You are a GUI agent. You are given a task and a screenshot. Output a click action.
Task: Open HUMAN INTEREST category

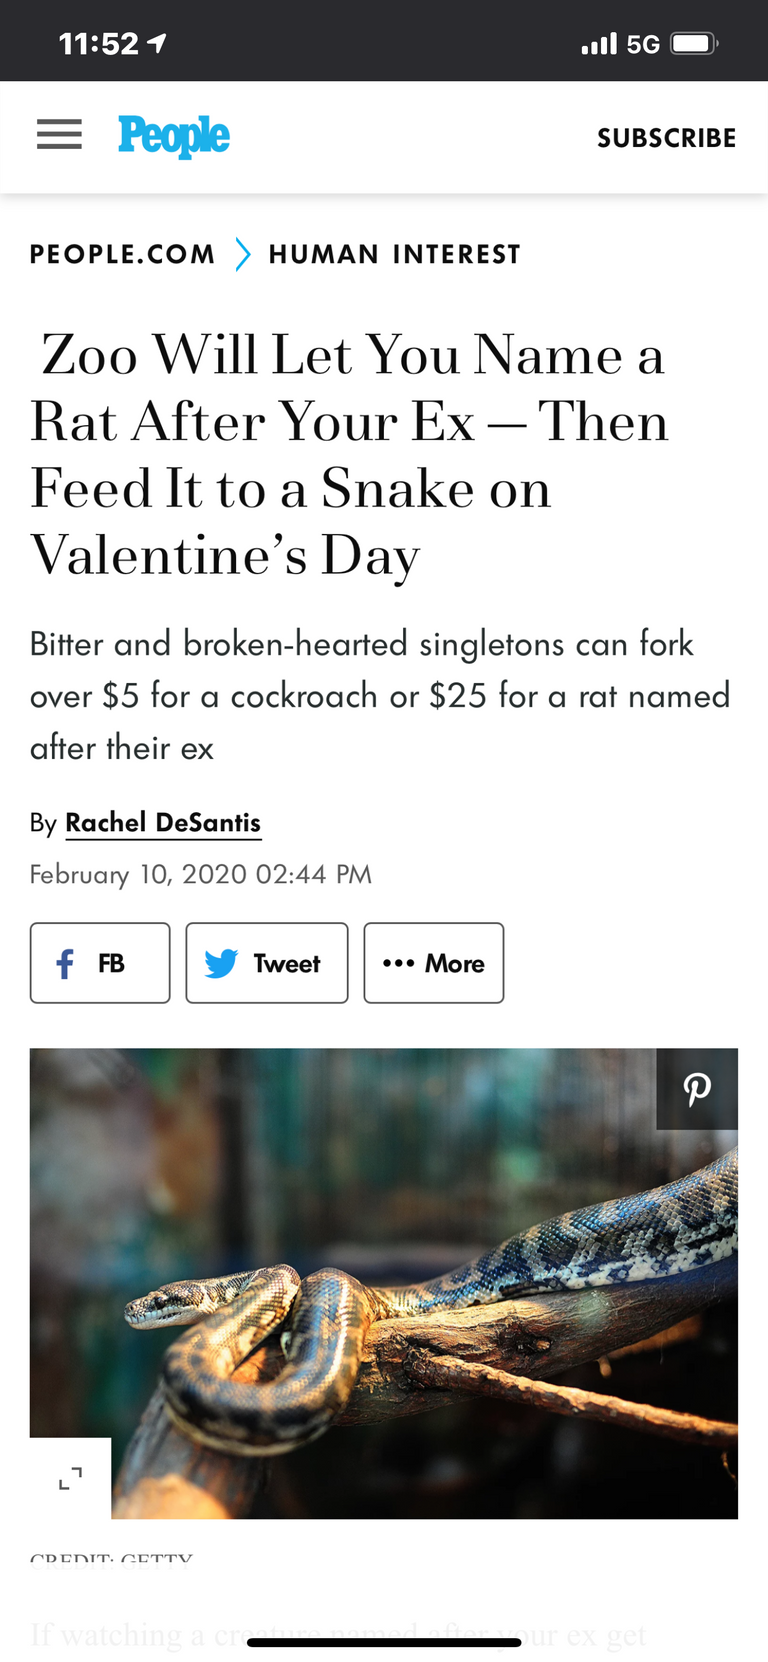pos(394,254)
